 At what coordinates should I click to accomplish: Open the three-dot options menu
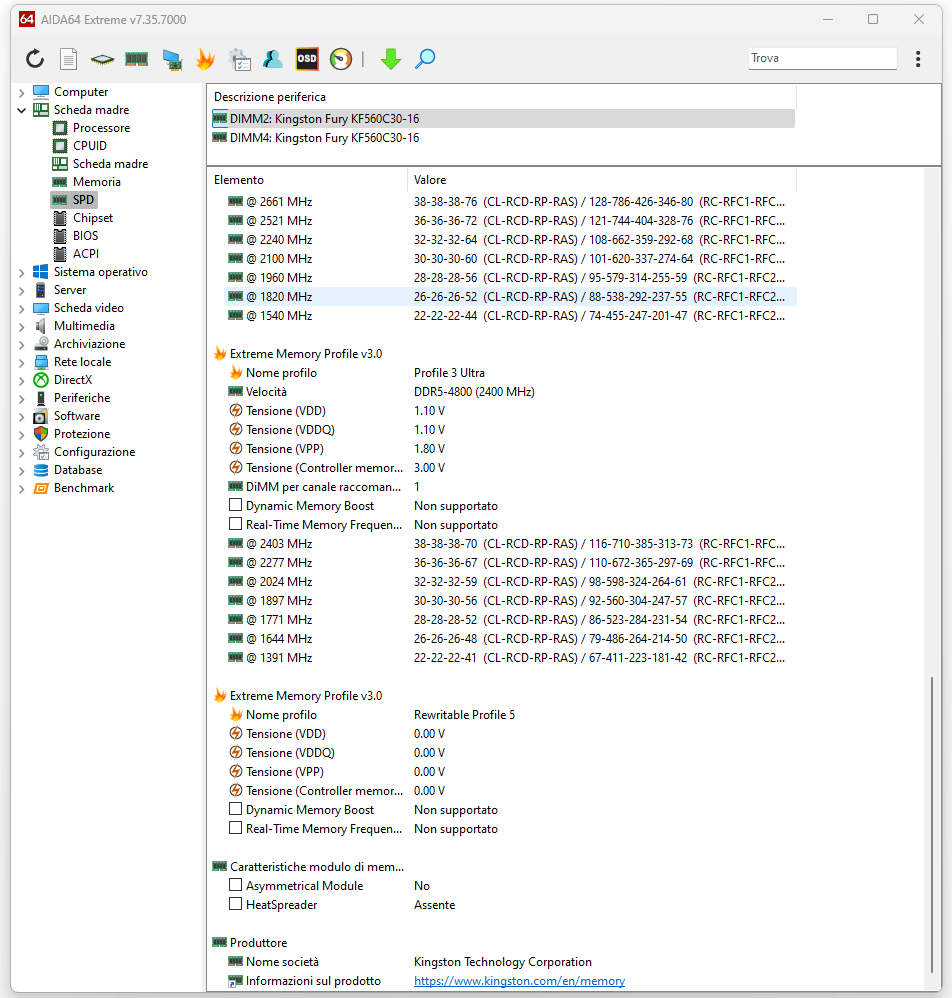[x=918, y=59]
